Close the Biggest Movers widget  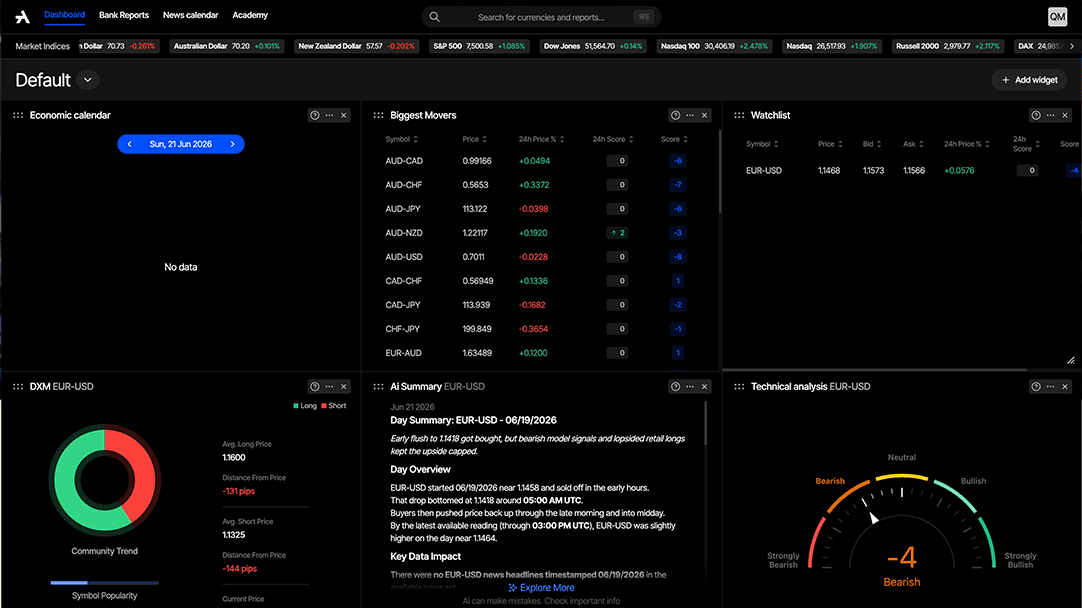[x=705, y=115]
